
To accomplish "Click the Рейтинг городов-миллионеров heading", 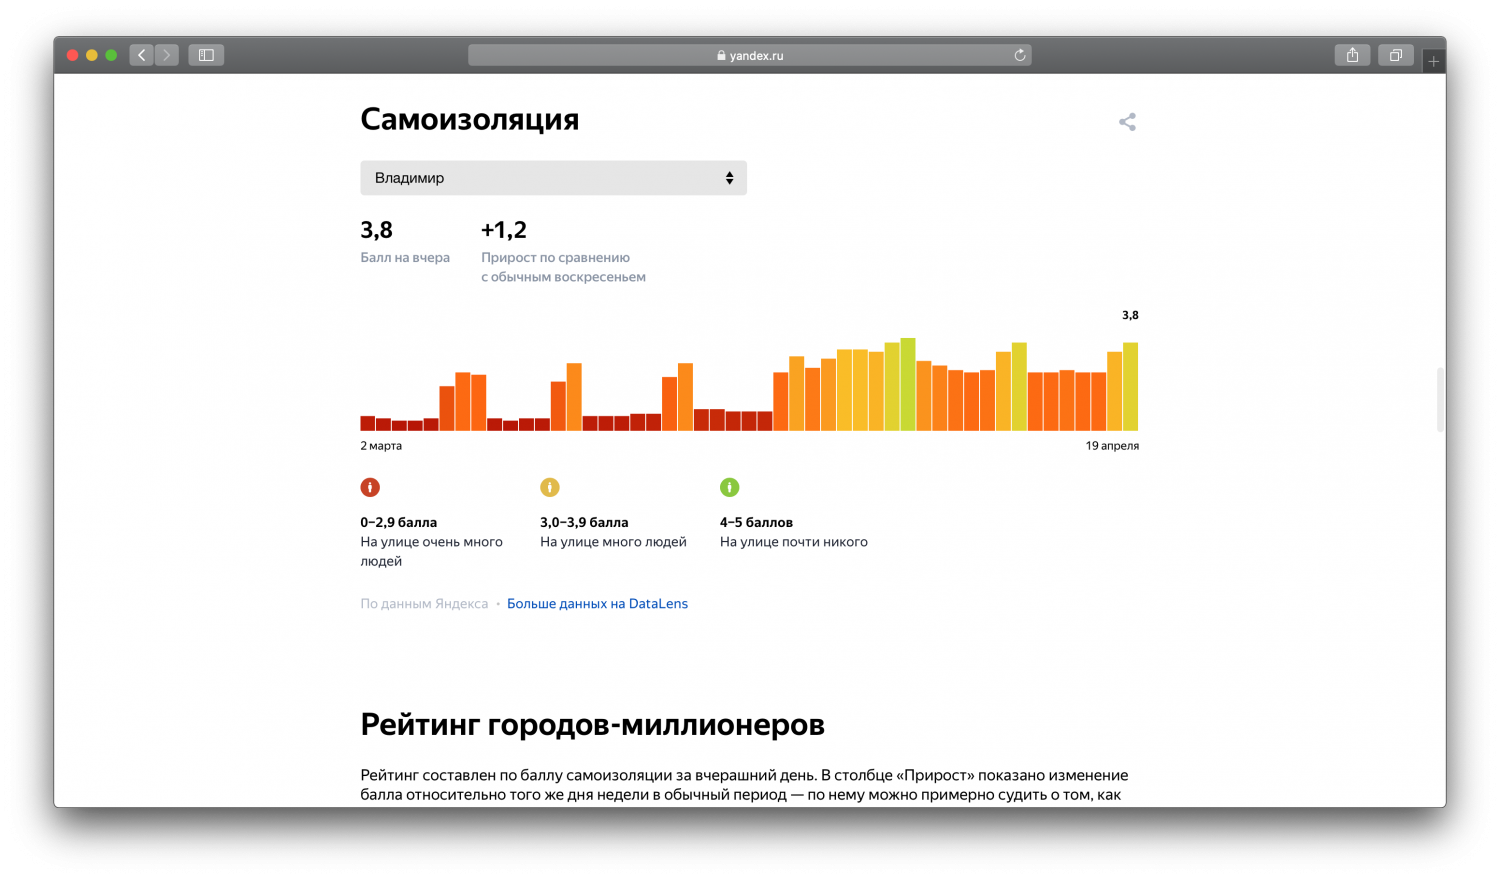I will [592, 724].
